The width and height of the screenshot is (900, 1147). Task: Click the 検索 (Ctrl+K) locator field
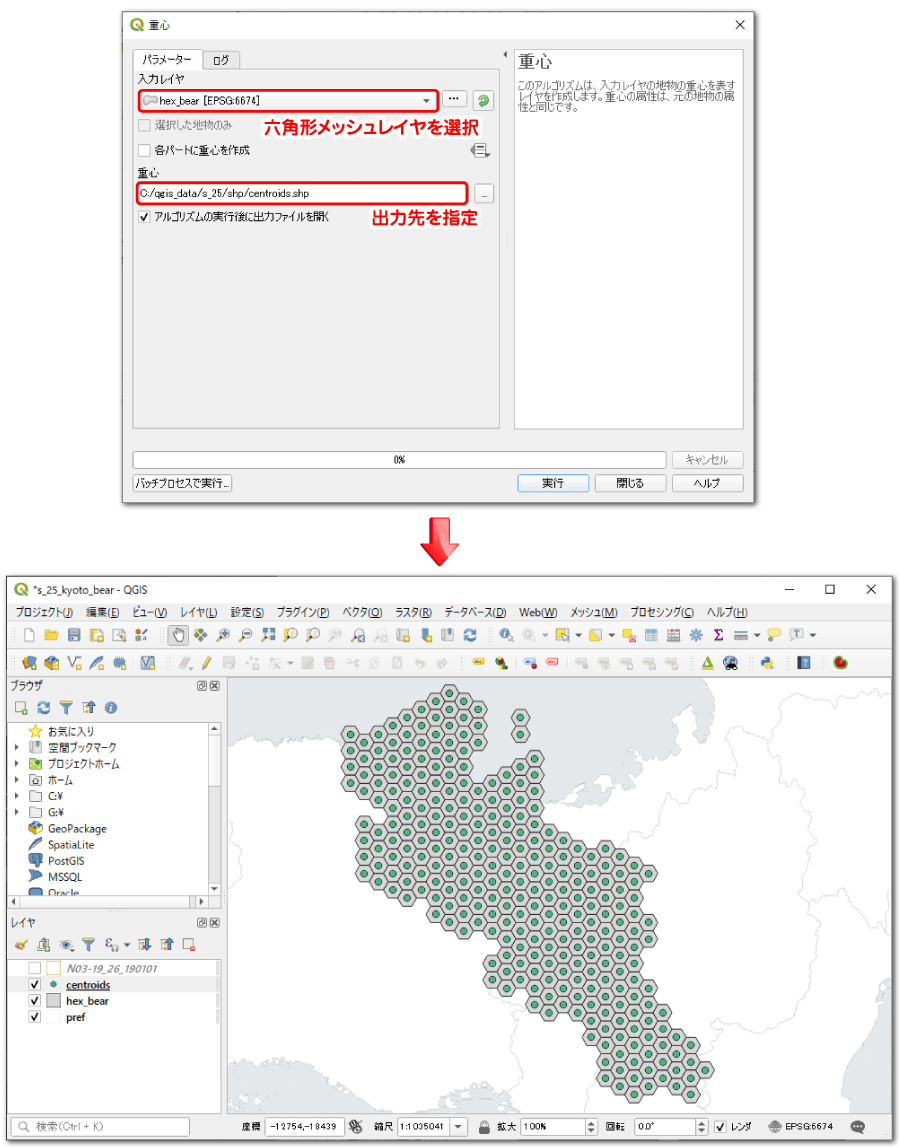click(x=100, y=1127)
